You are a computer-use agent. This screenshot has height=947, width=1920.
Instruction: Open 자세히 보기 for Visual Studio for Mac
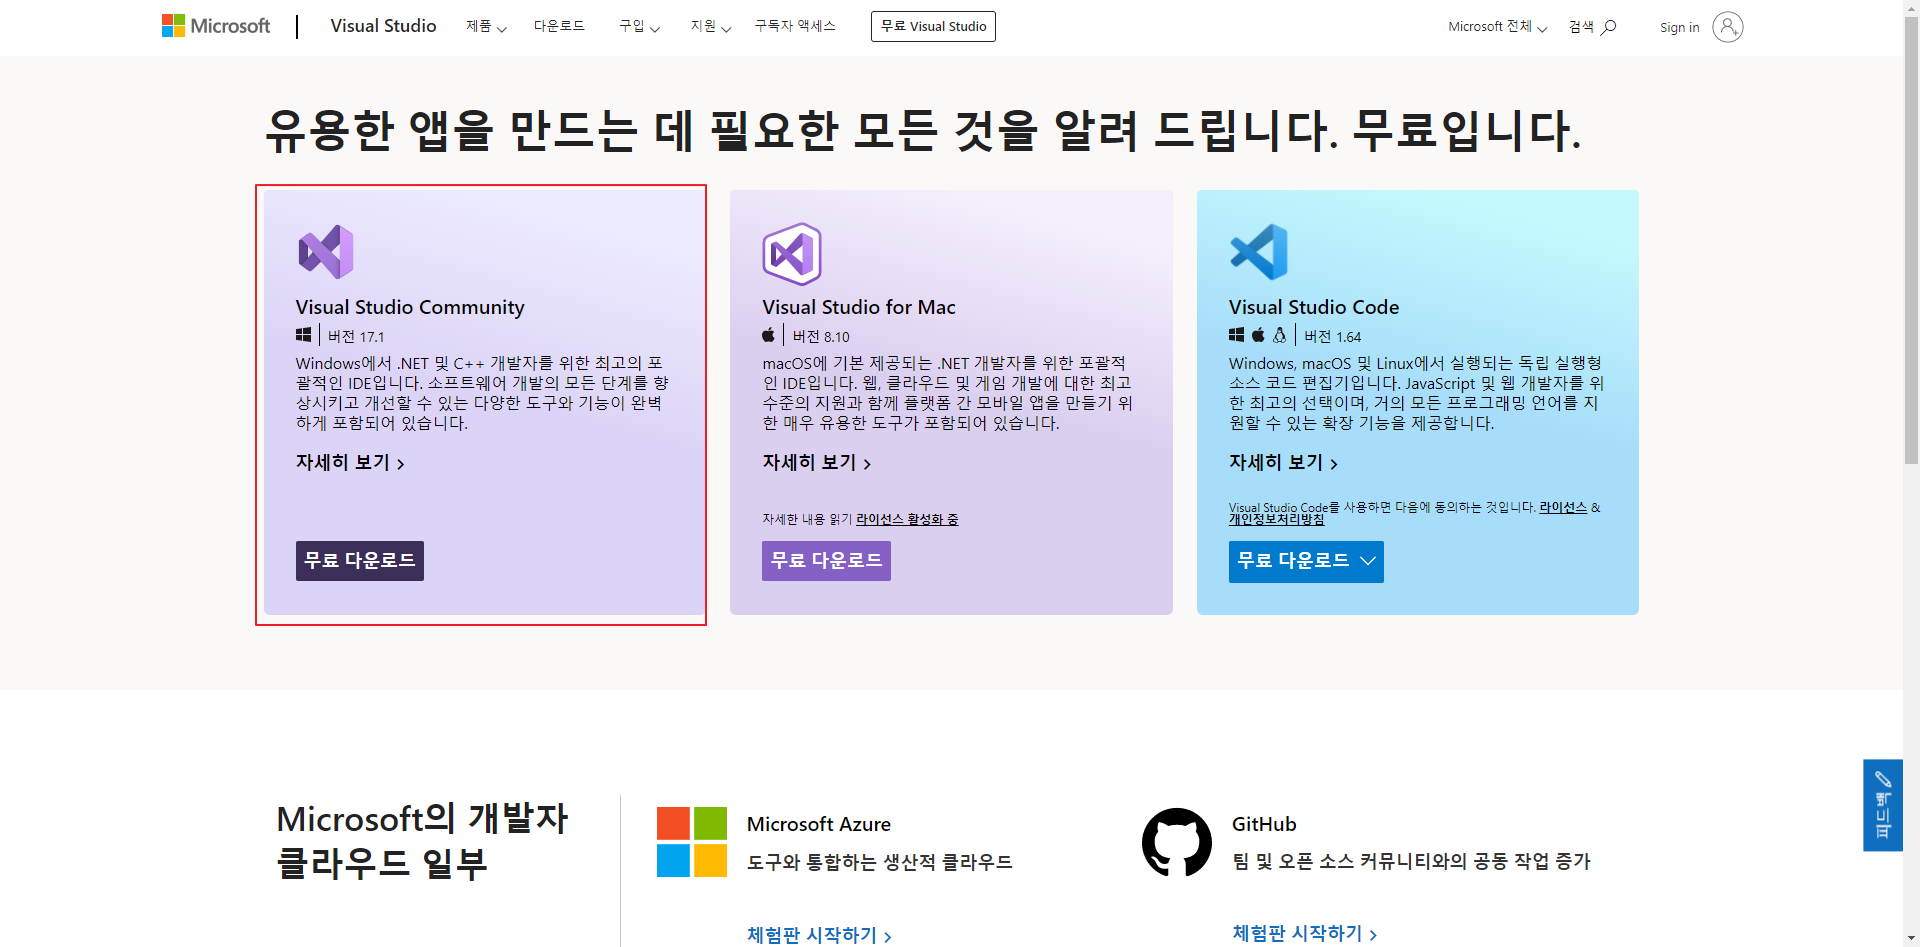[x=817, y=462]
